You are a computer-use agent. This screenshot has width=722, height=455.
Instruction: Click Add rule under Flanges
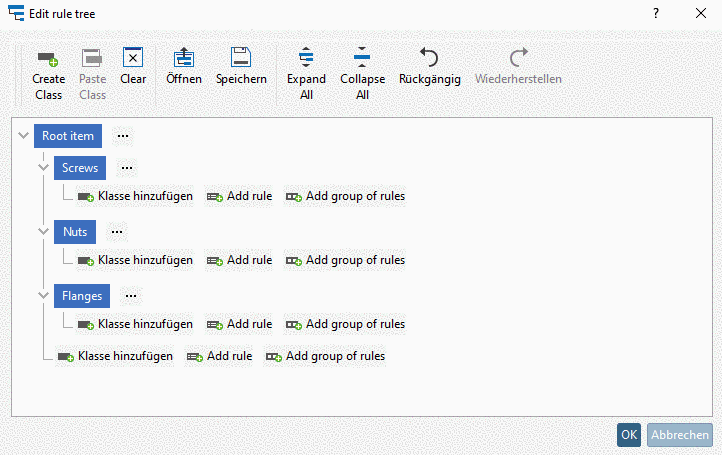point(239,324)
